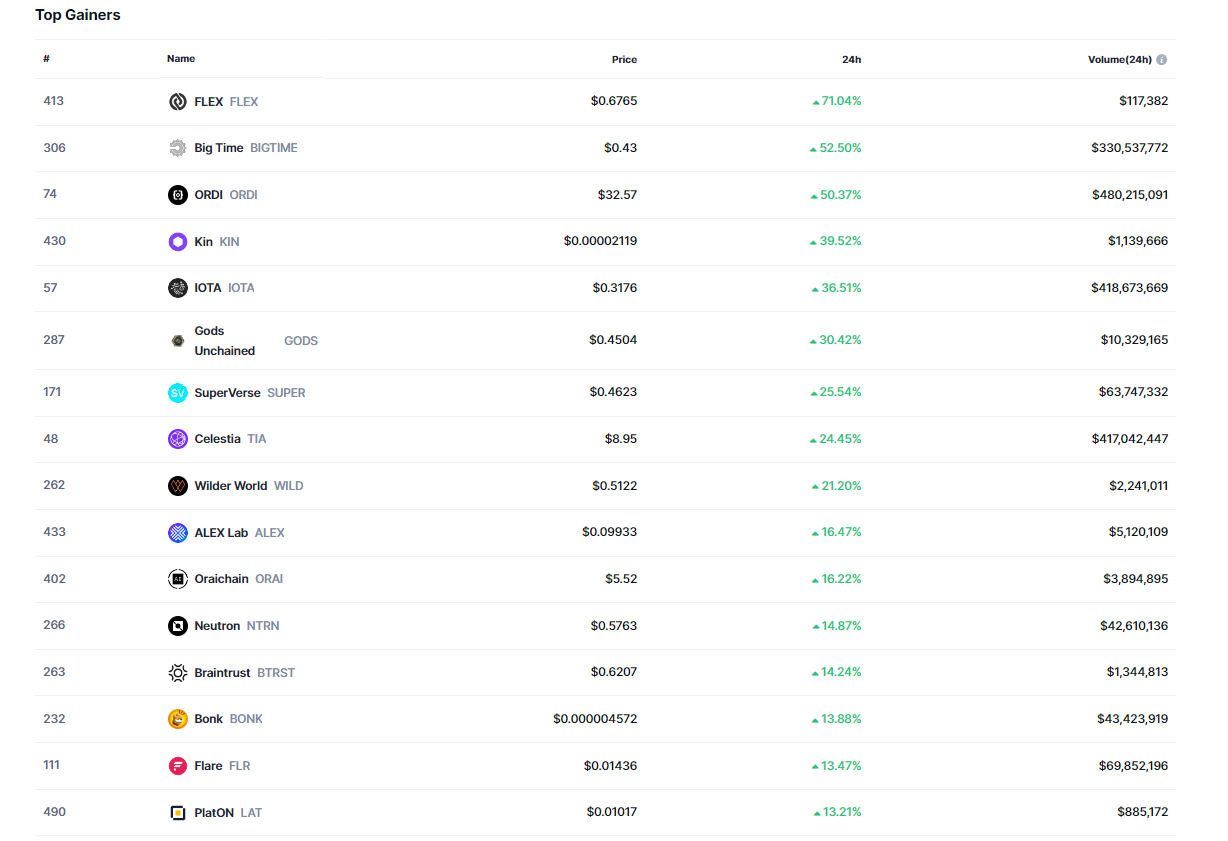This screenshot has height=841, width=1228.
Task: Open the ORDI coin name link
Action: tap(208, 195)
